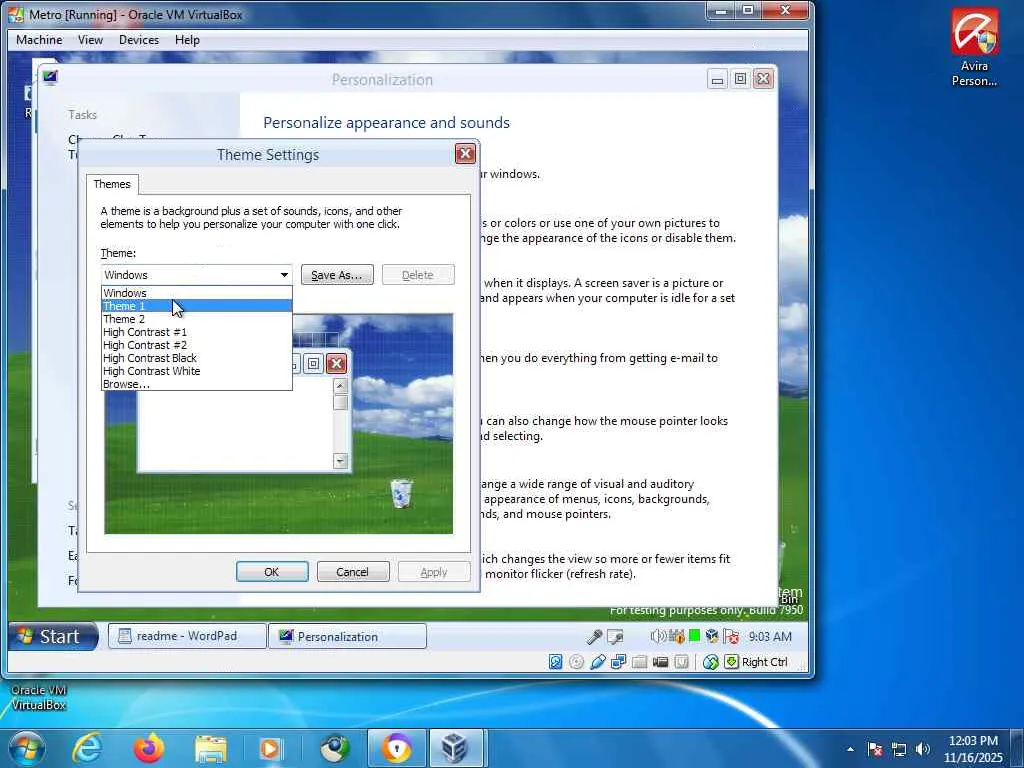Screen dimensions: 1024x768
Task: Close the Theme Settings dialog
Action: 465,154
